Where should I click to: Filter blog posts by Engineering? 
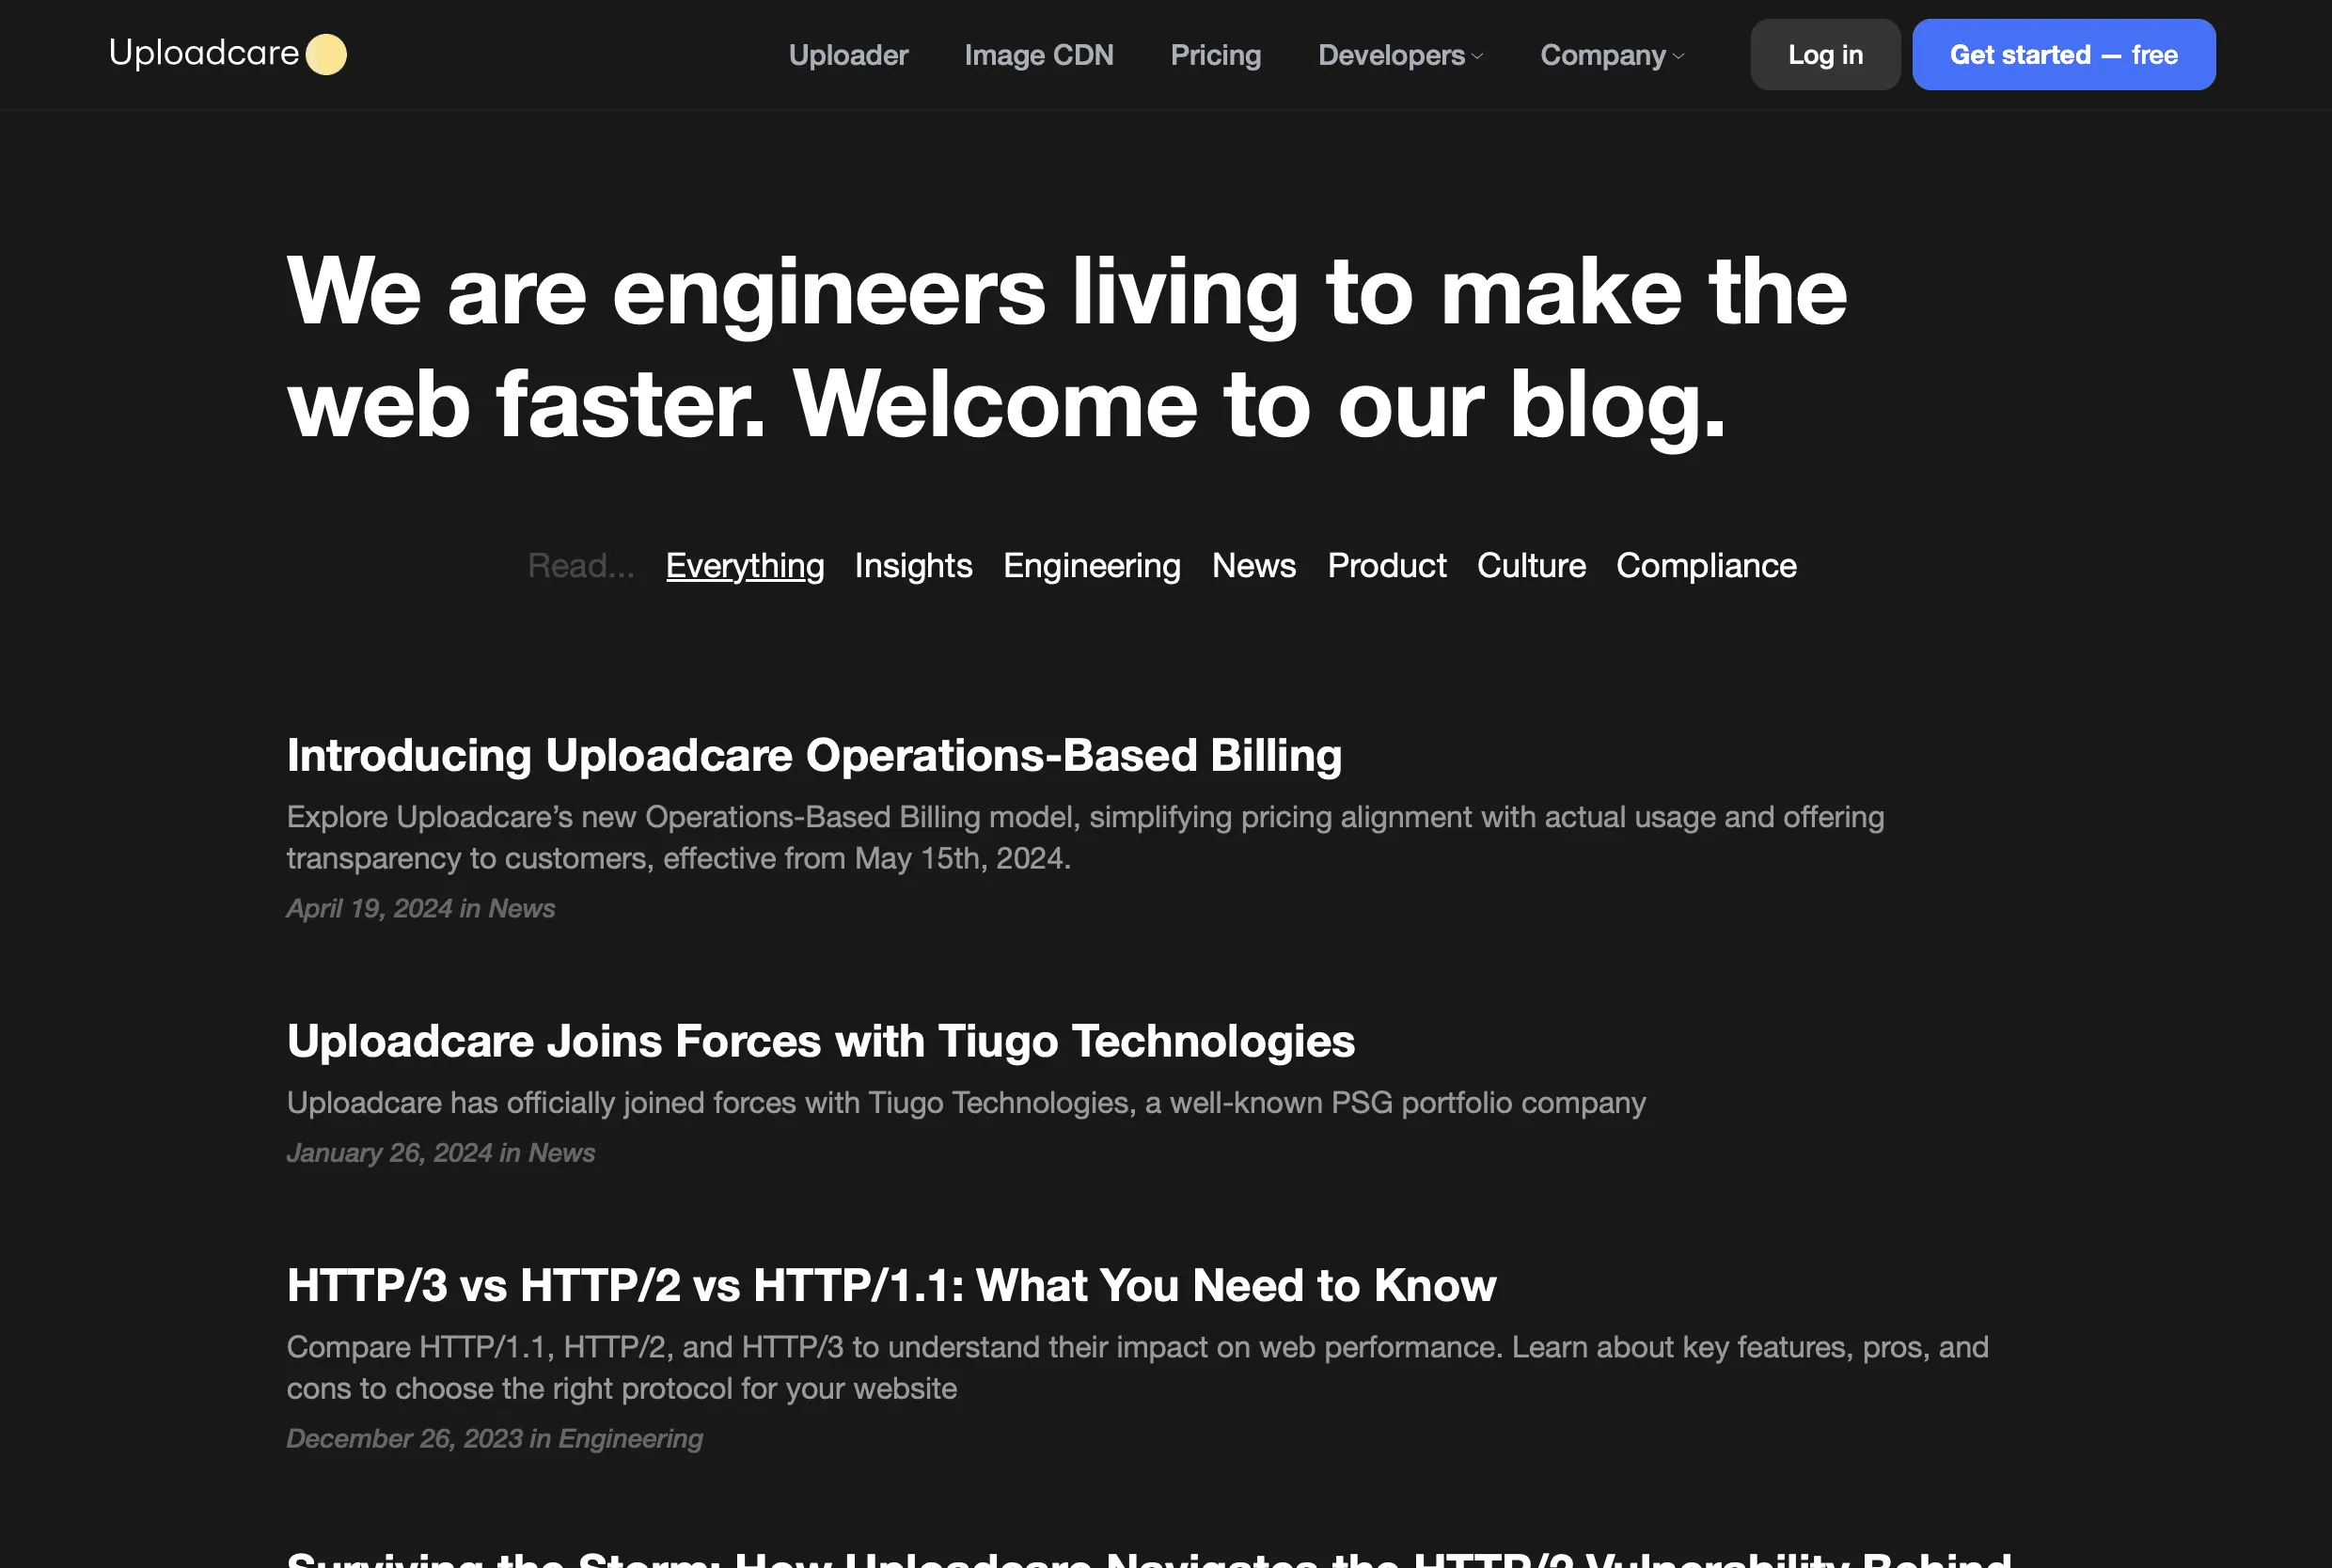[1092, 566]
